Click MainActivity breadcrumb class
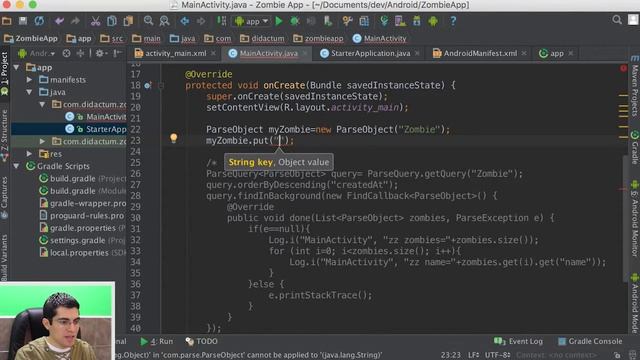Screen dimensions: 640x360 click(380, 38)
